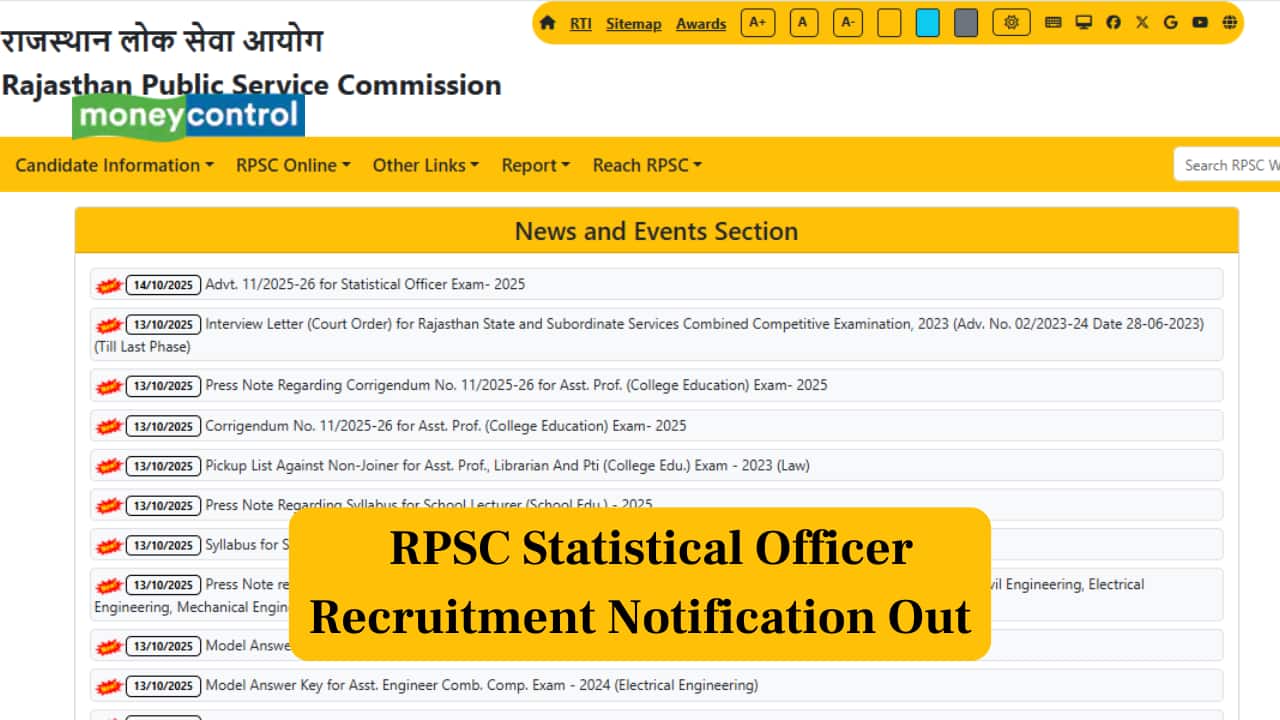Increase font size with A+ button

758,23
